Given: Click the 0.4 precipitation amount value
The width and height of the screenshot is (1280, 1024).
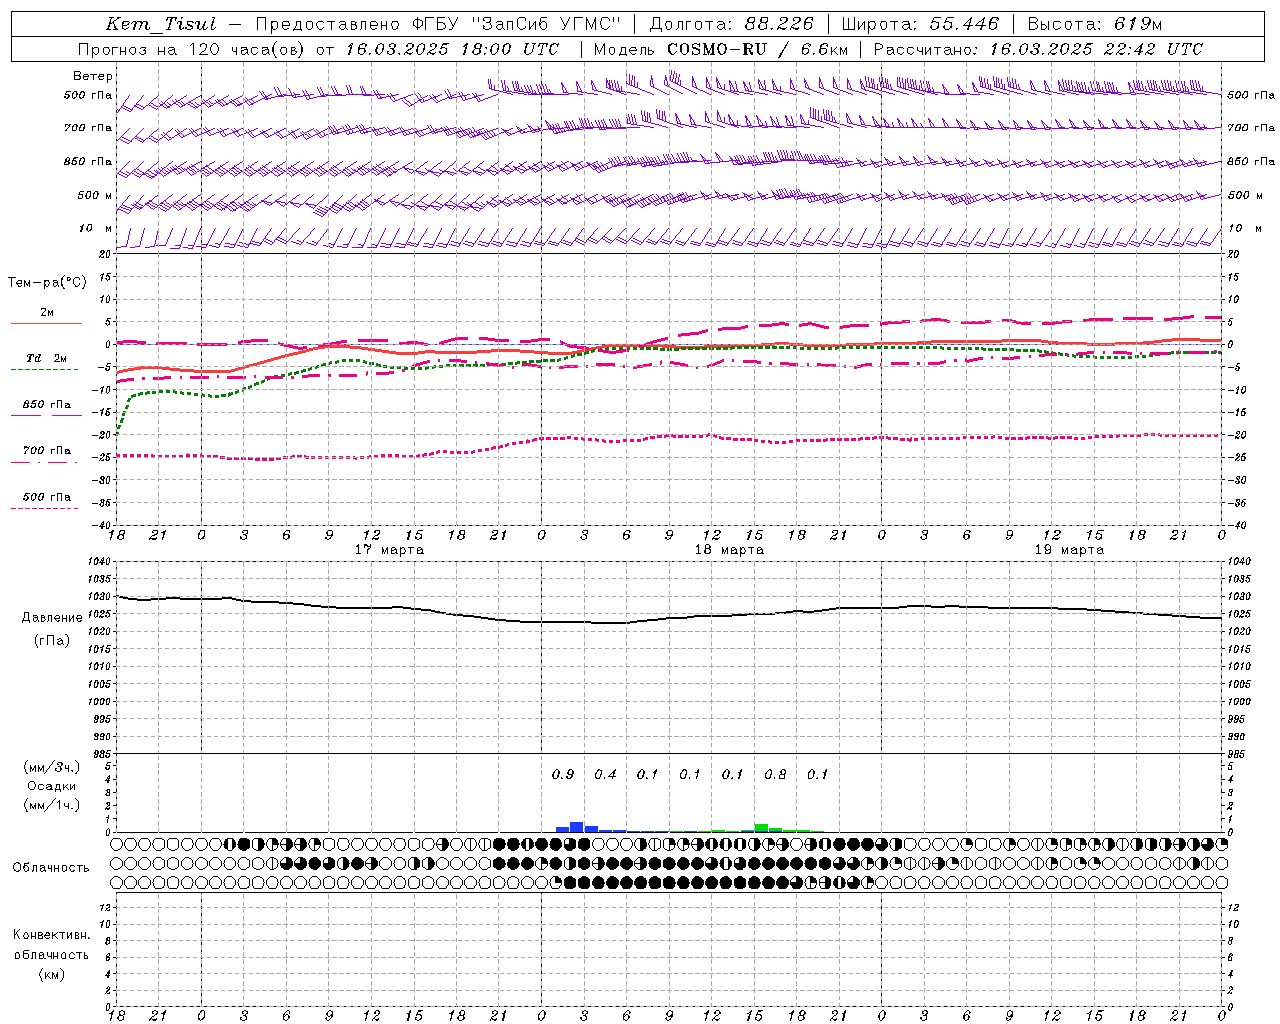Looking at the screenshot, I should [605, 774].
